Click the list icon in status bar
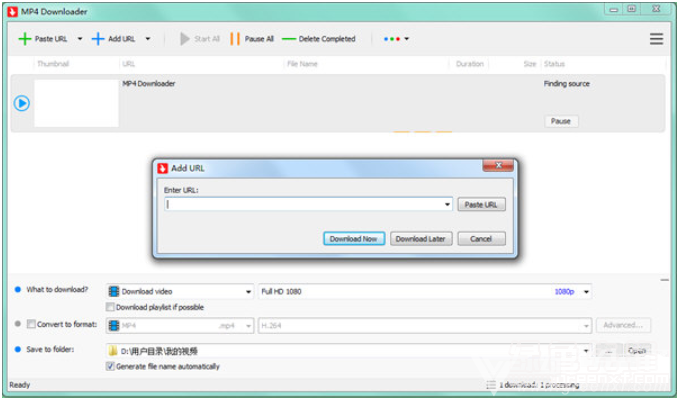The width and height of the screenshot is (678, 400). click(x=491, y=384)
